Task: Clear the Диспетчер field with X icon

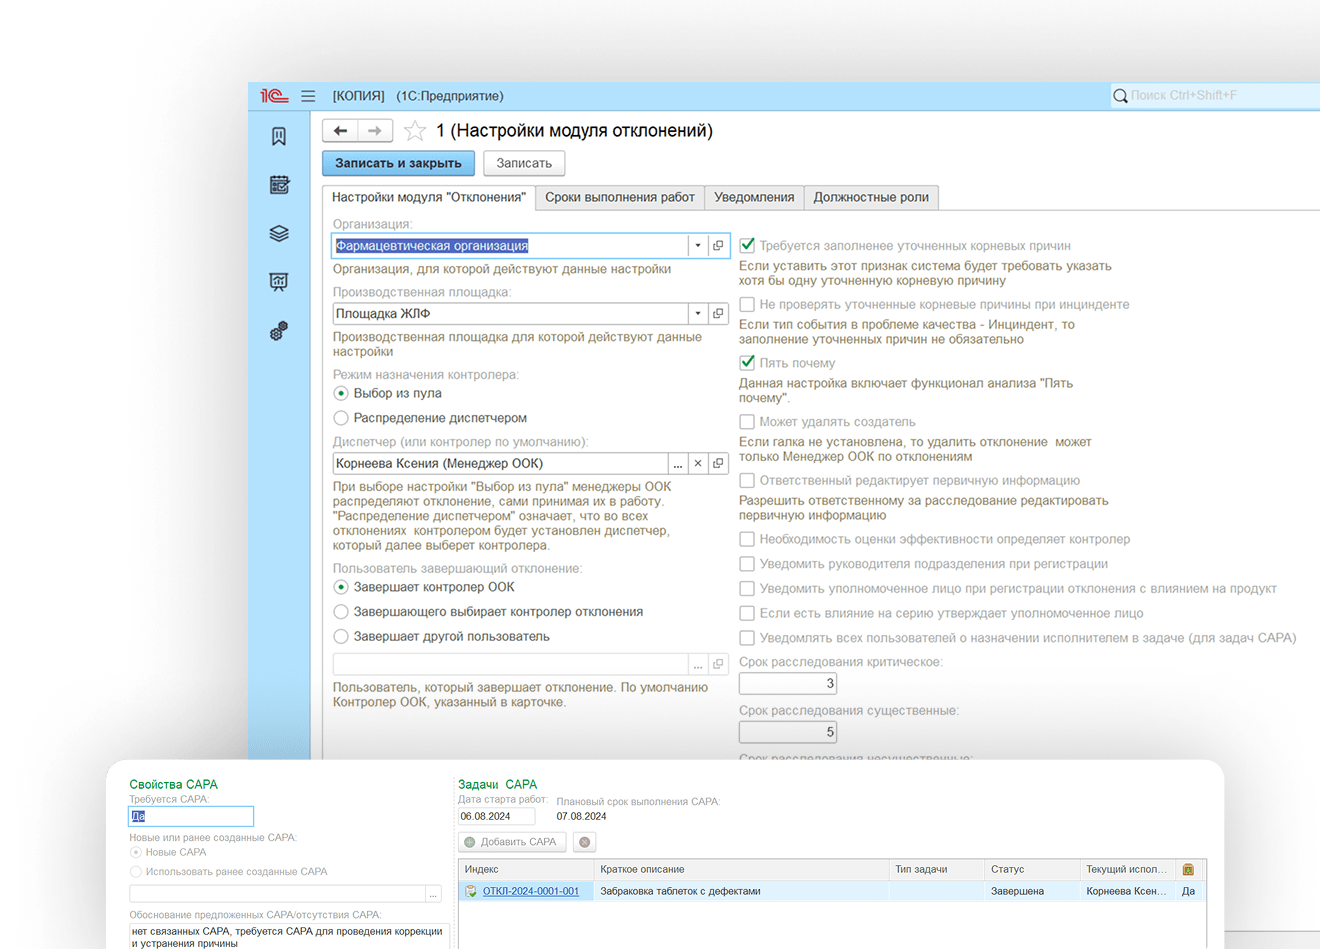Action: pyautogui.click(x=698, y=463)
